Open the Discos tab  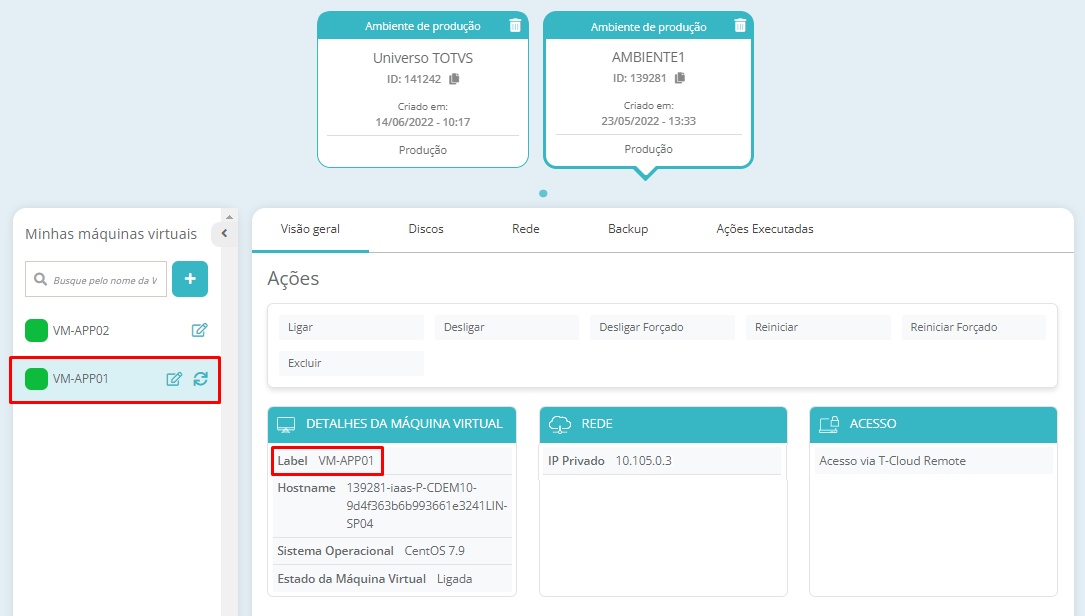tap(426, 229)
